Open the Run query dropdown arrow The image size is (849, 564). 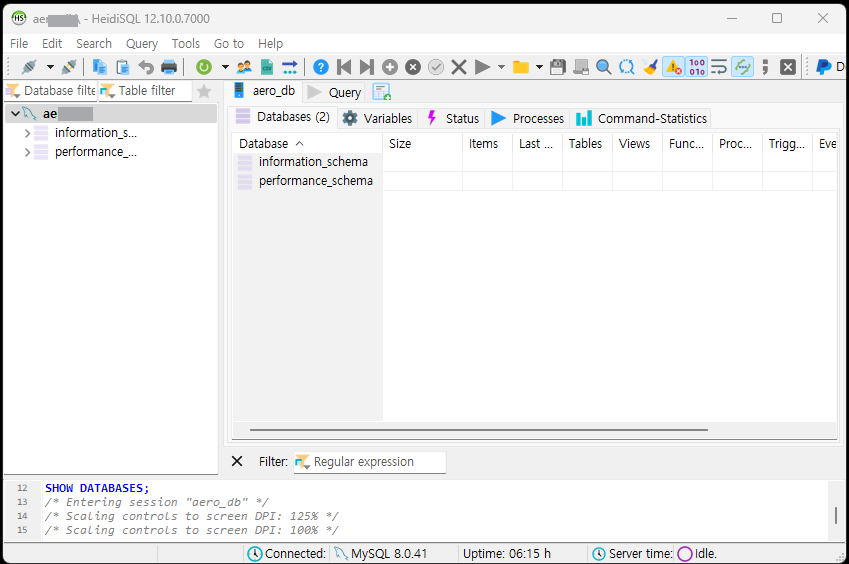point(501,67)
